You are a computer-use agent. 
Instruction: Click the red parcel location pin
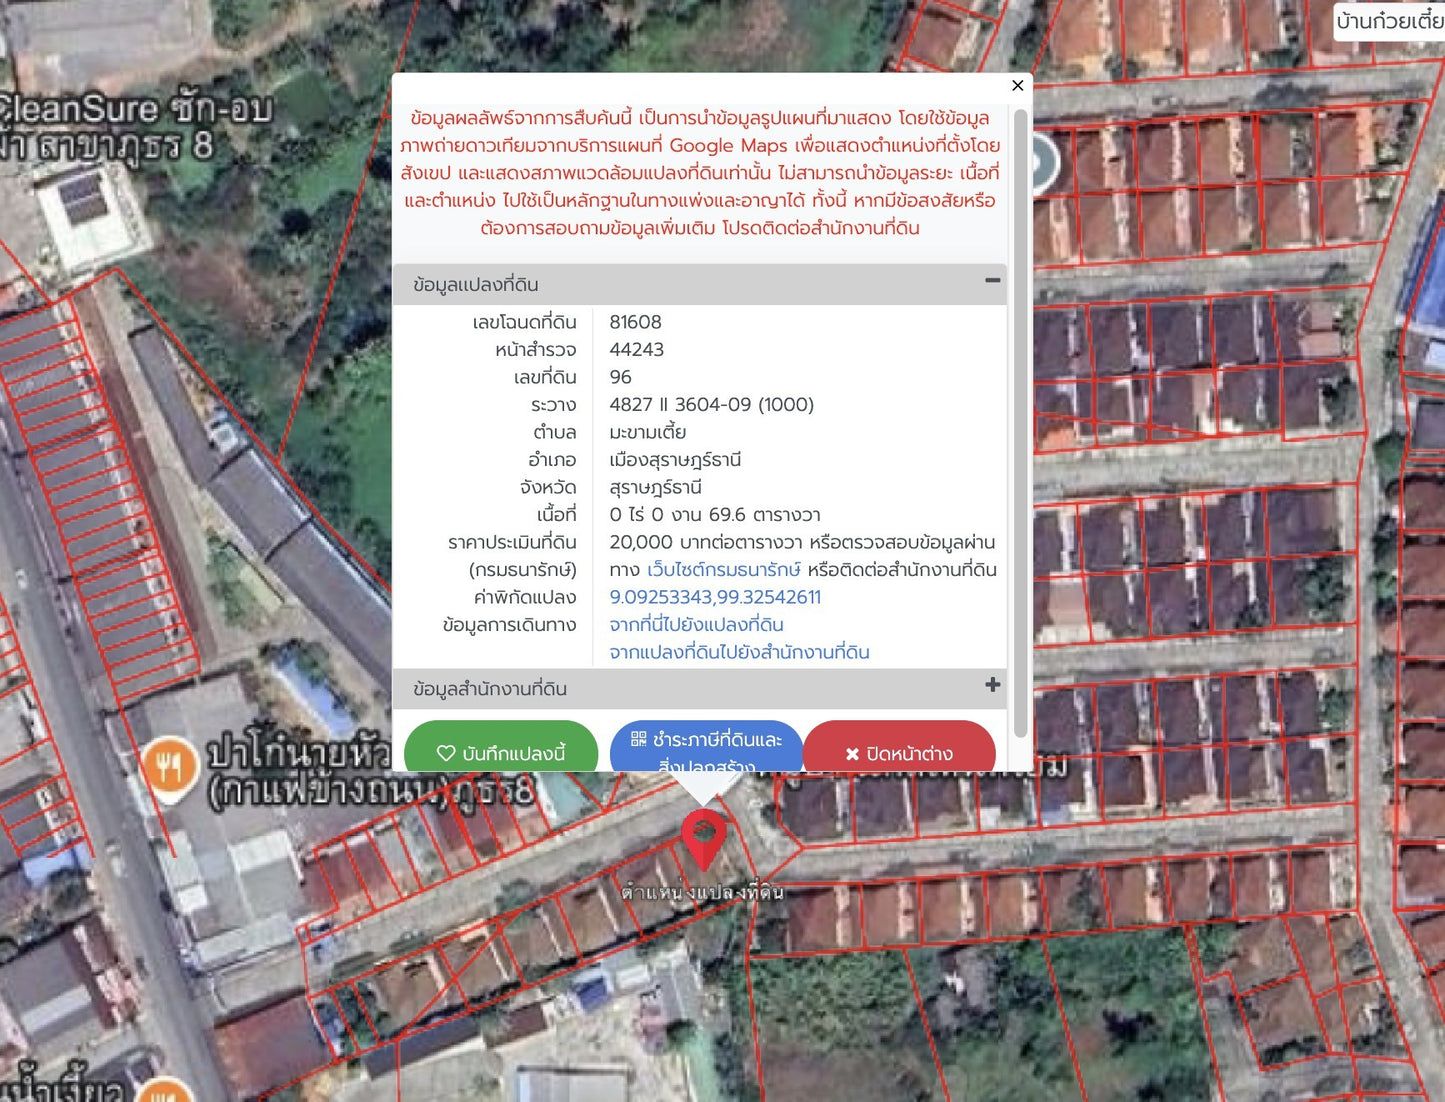click(x=703, y=836)
